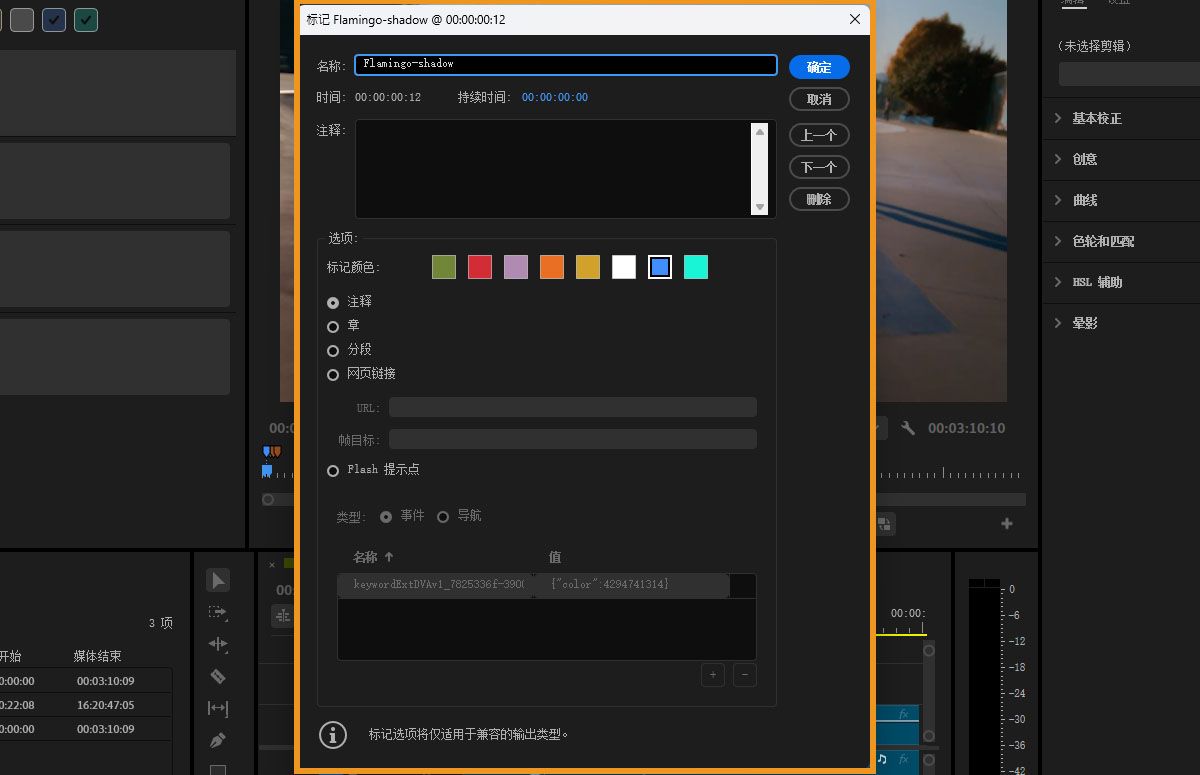The height and width of the screenshot is (775, 1200).
Task: Select the Pen tool
Action: point(218,740)
